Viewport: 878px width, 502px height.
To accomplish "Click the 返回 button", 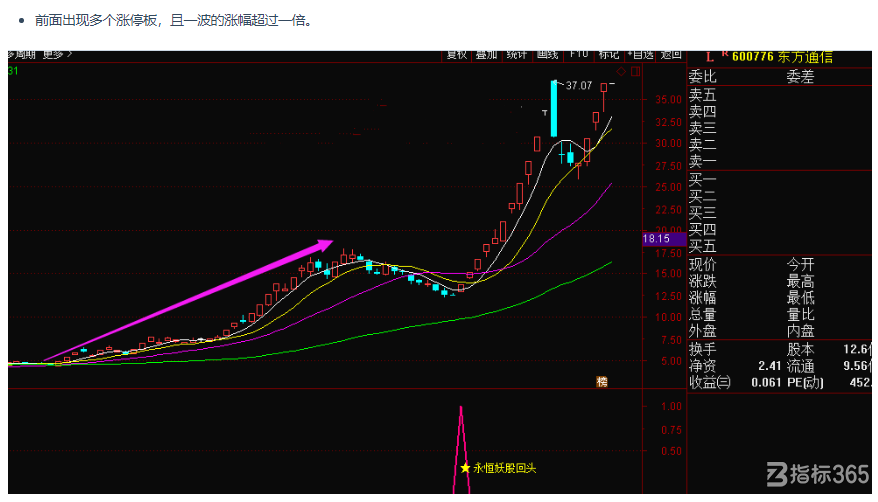I will pos(670,55).
